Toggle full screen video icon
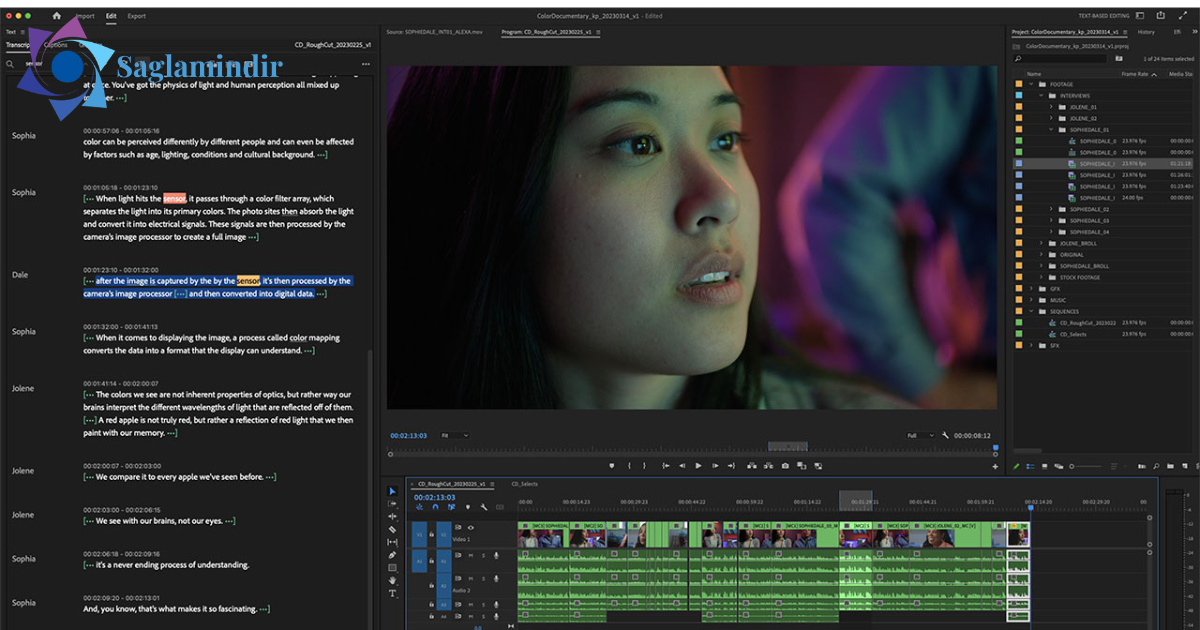This screenshot has height=630, width=1200. pyautogui.click(x=1183, y=16)
